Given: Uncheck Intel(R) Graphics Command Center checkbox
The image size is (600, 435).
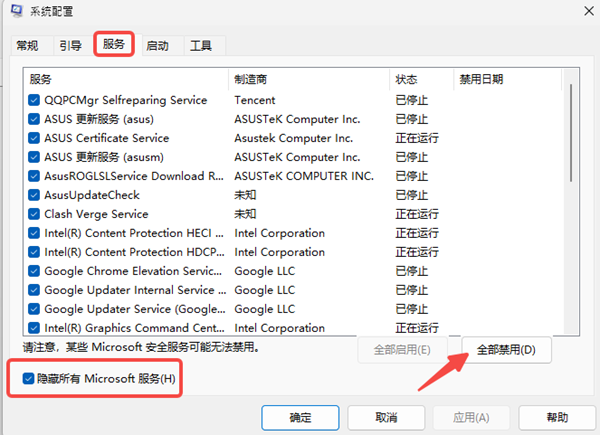Looking at the screenshot, I should pos(34,328).
